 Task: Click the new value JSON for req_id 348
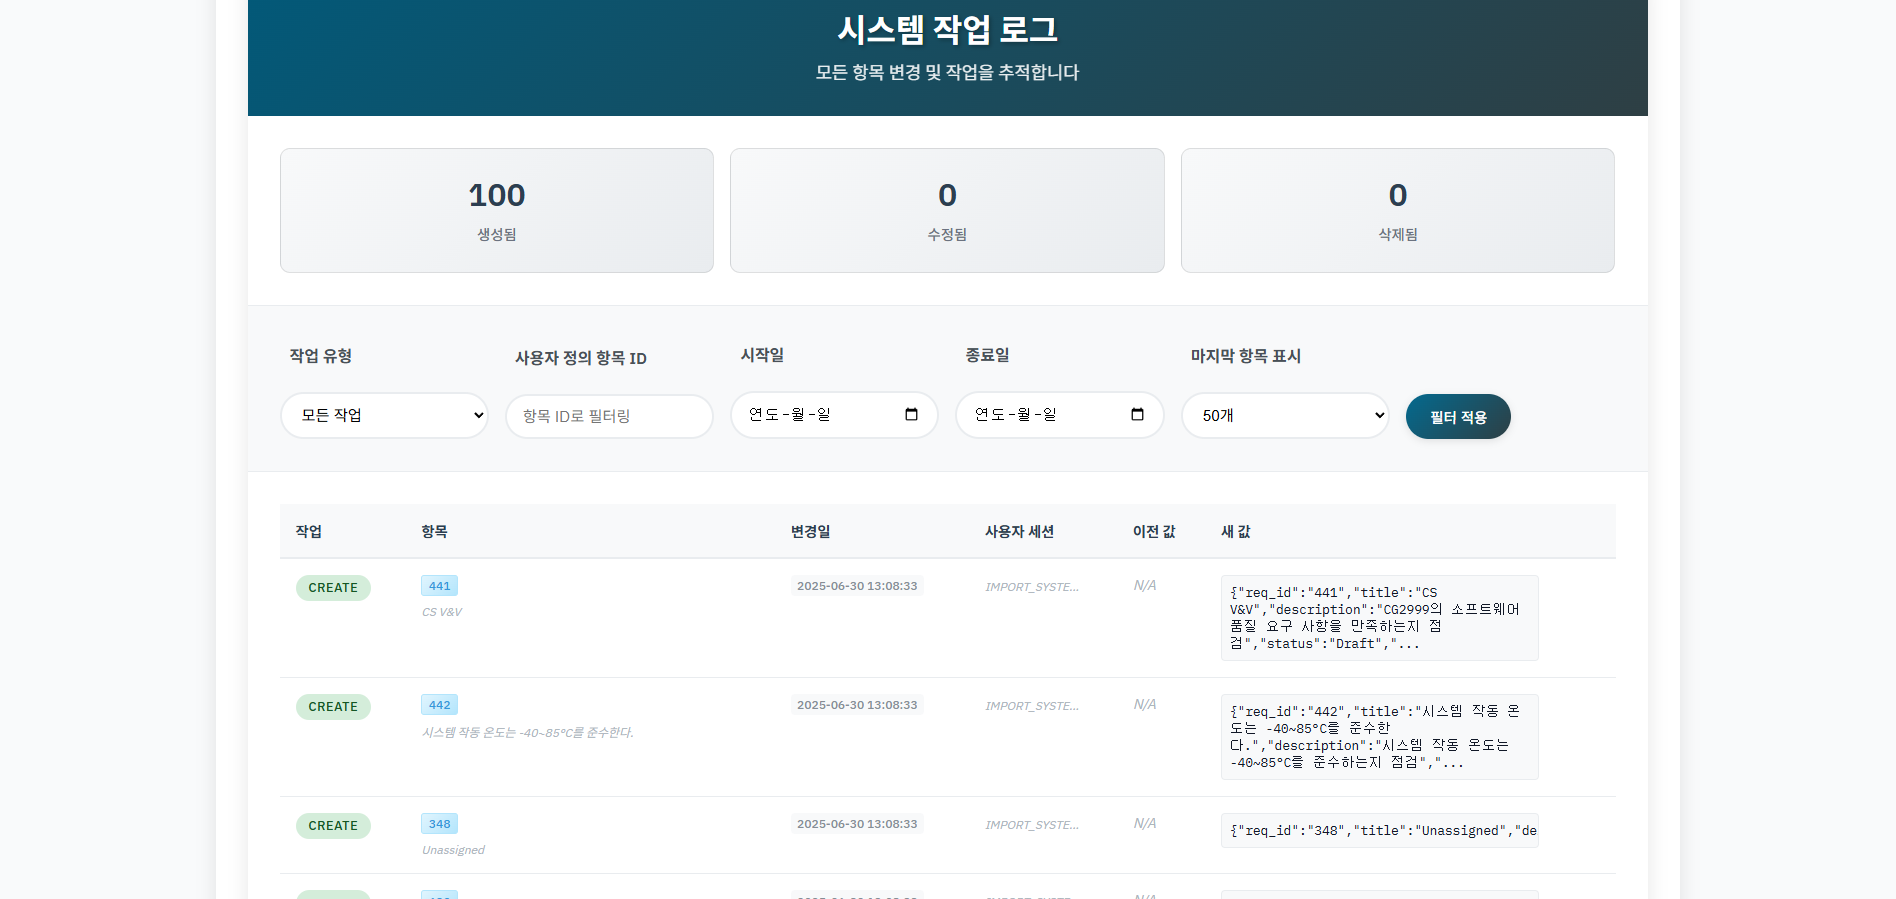(x=1379, y=830)
